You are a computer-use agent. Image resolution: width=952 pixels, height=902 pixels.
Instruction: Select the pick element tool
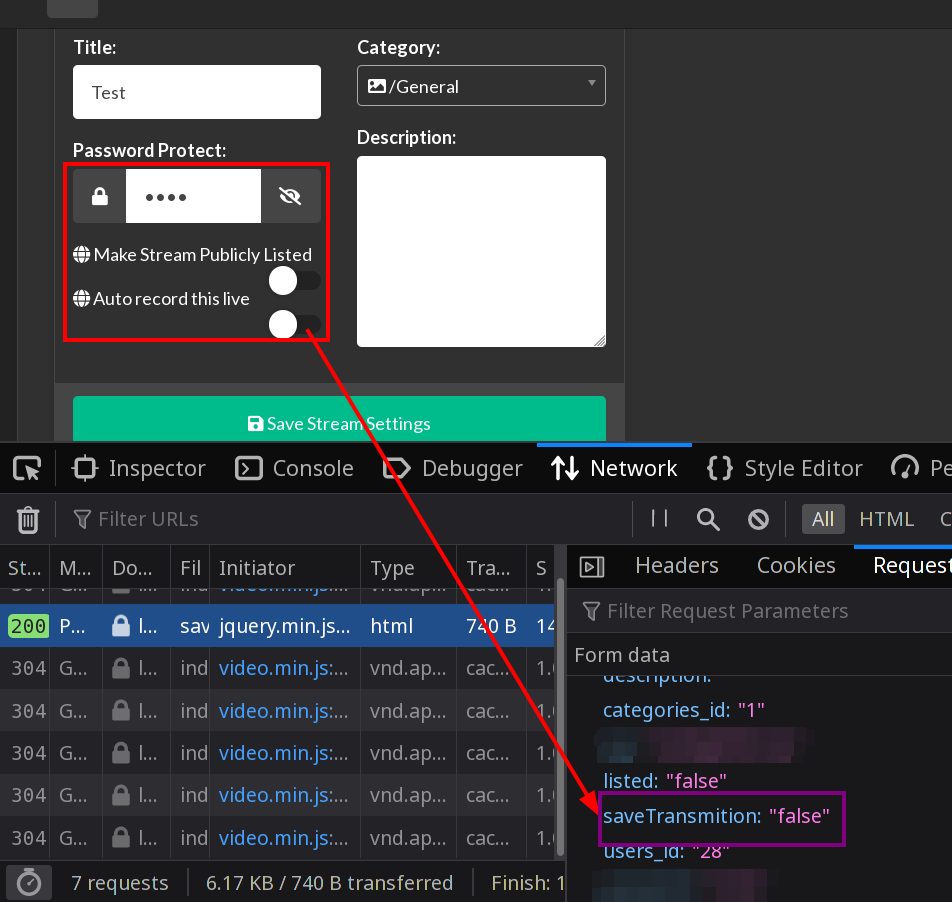(x=27, y=468)
